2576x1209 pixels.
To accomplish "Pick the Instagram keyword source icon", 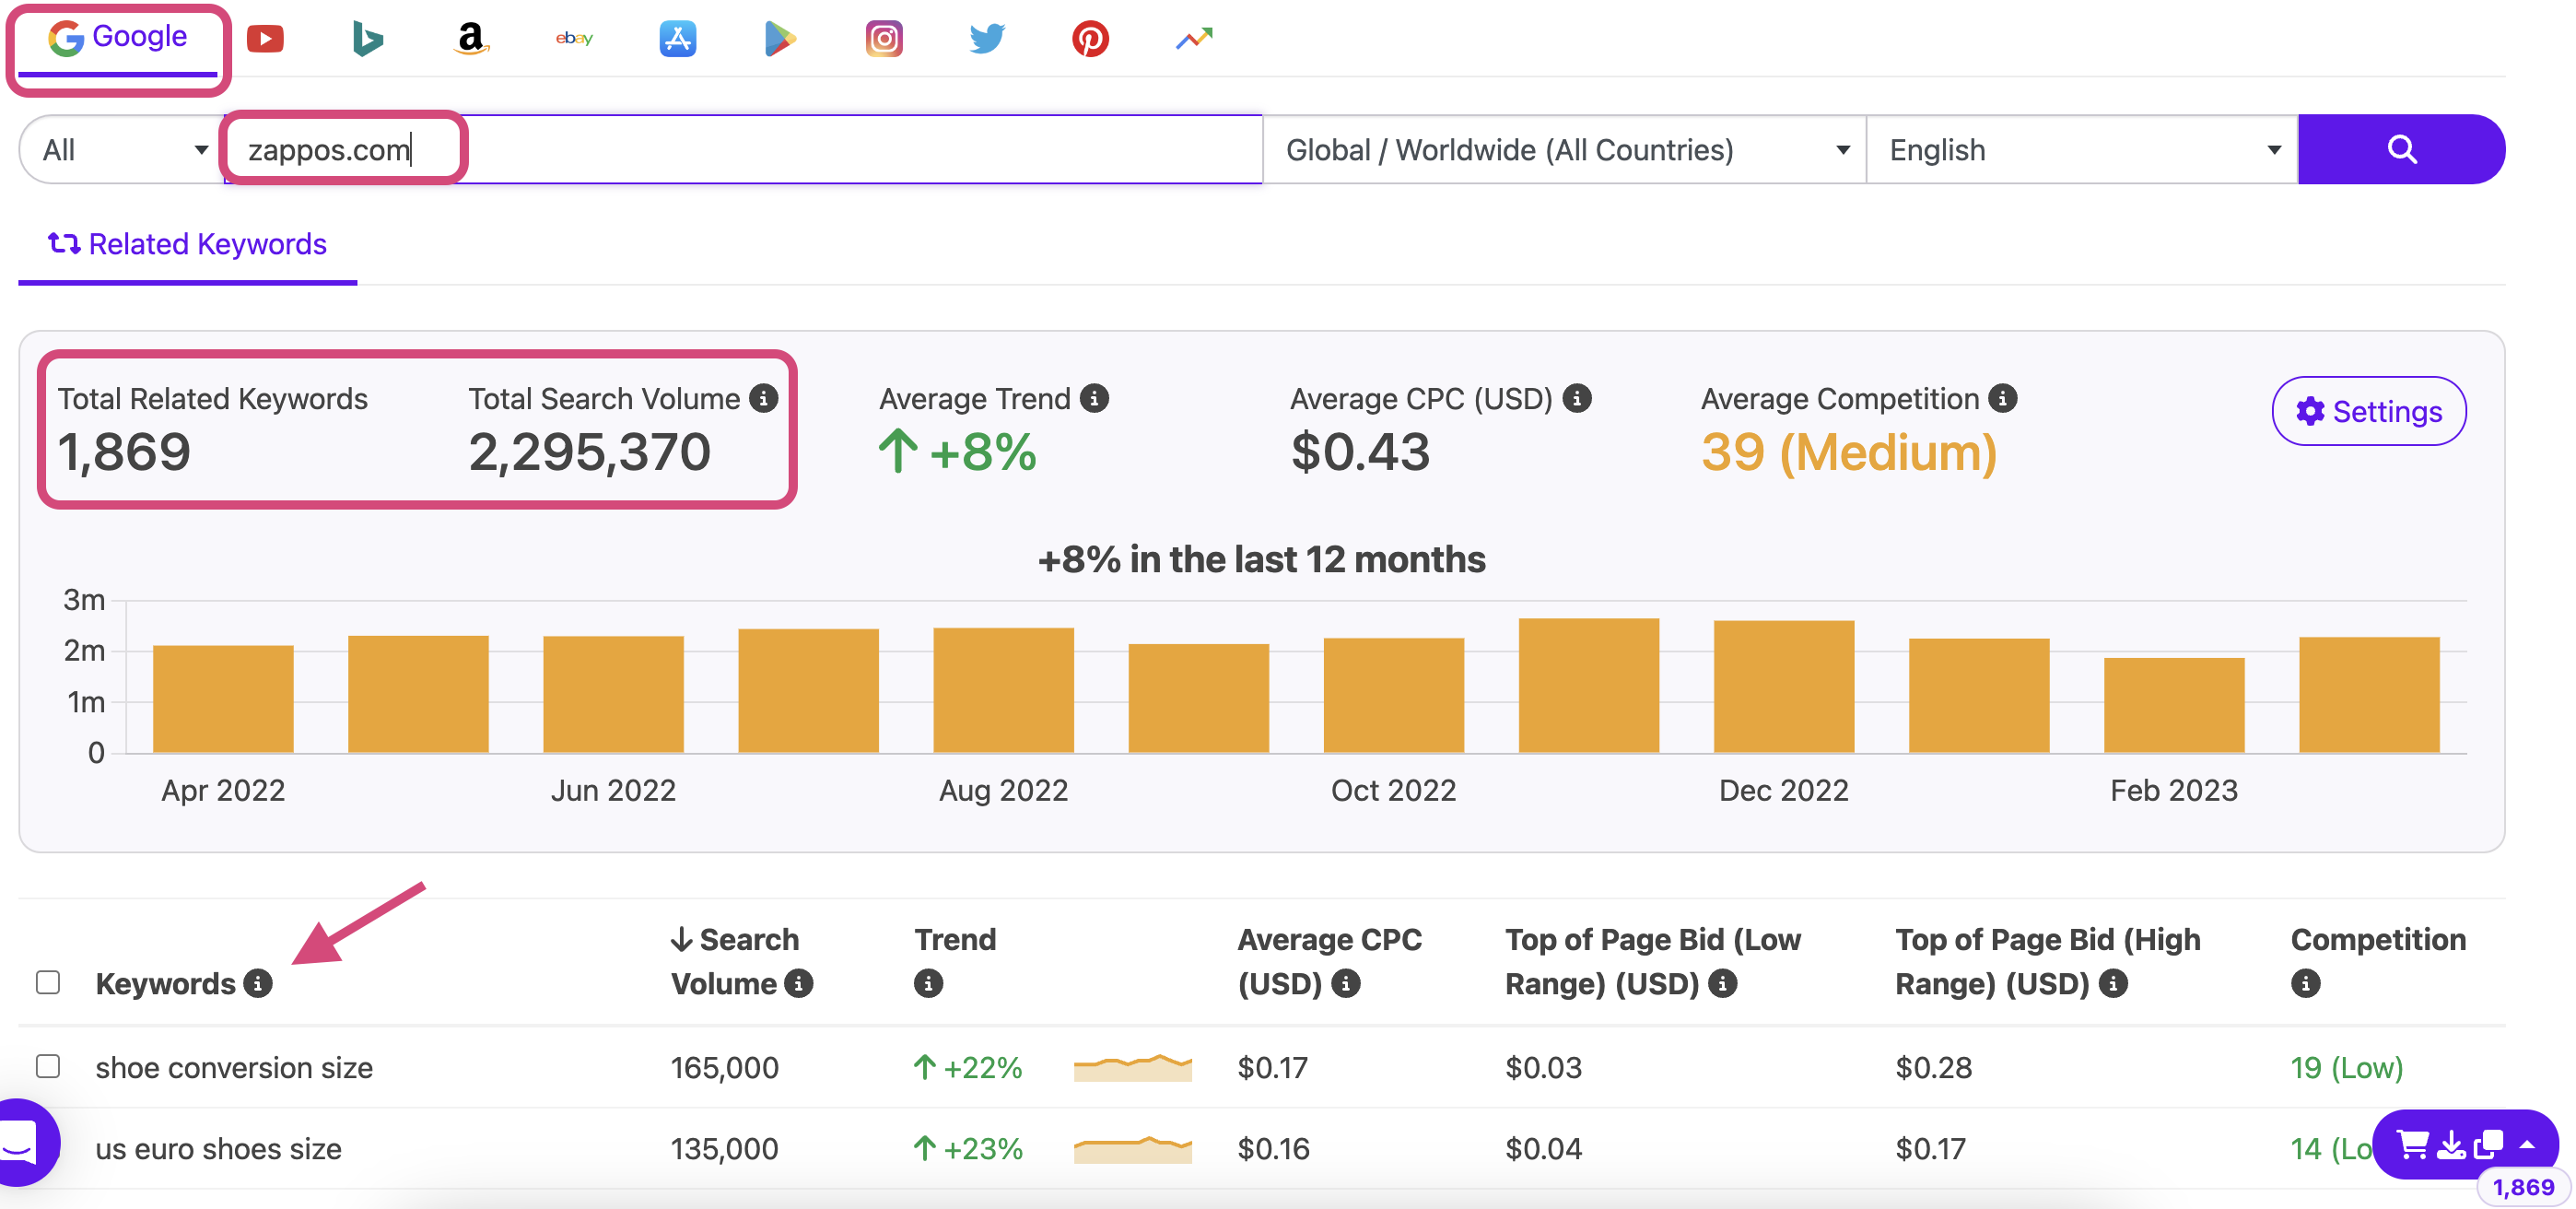I will tap(884, 39).
